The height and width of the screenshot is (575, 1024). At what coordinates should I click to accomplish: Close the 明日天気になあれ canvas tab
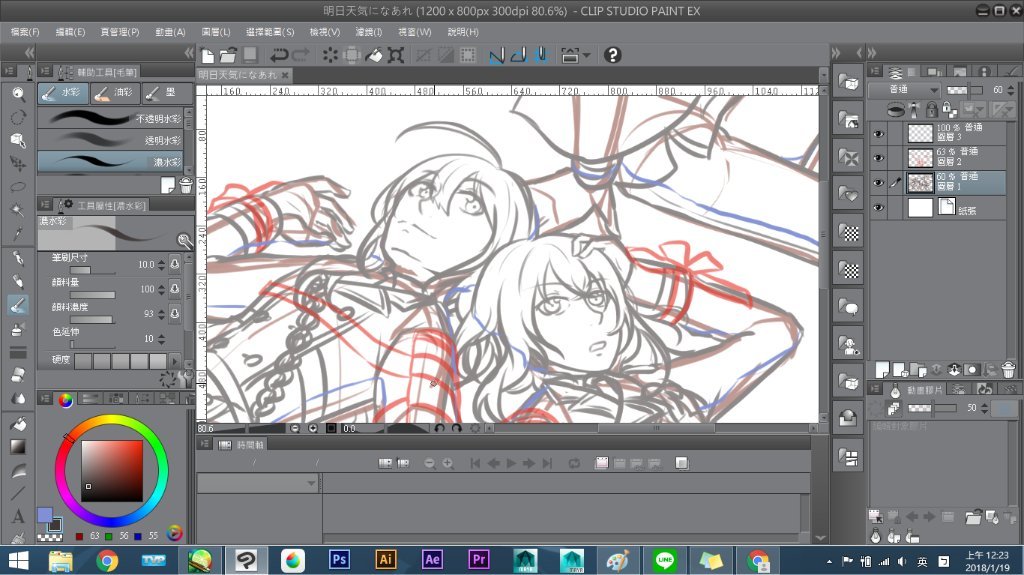[285, 75]
